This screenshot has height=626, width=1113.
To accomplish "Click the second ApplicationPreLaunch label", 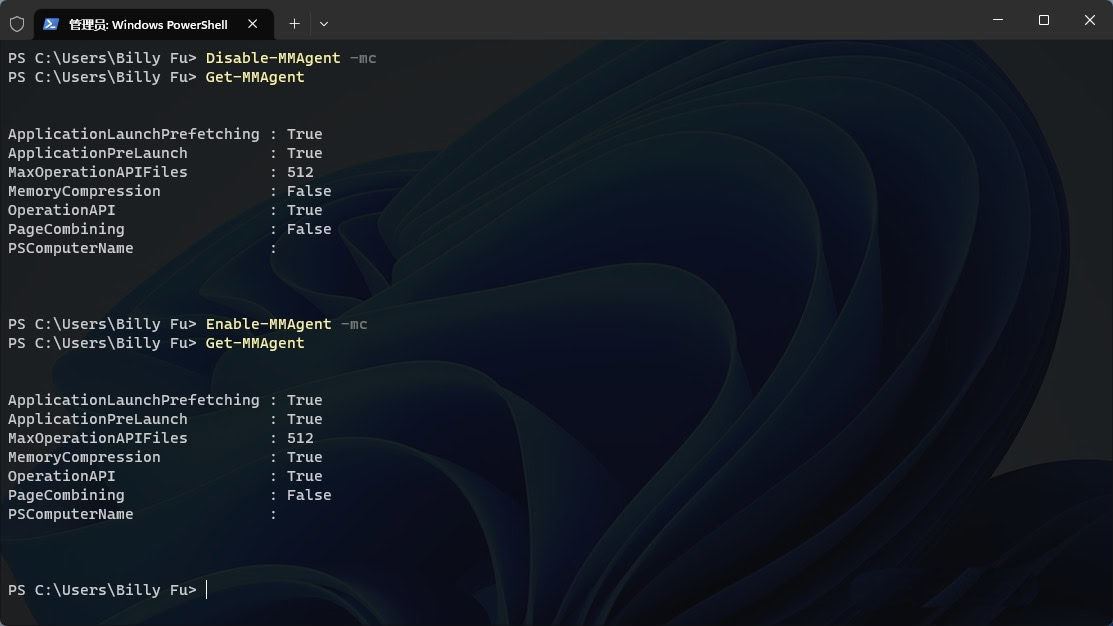I will (98, 419).
